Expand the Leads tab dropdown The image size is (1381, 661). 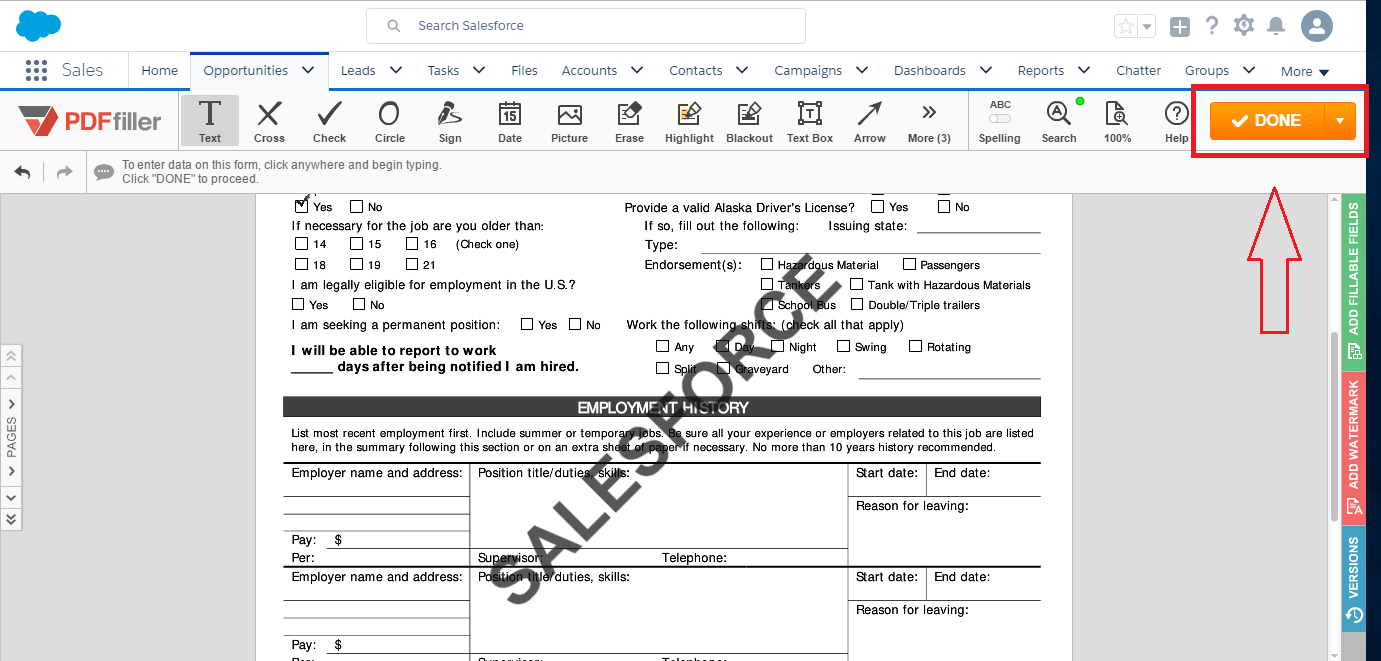click(x=395, y=70)
